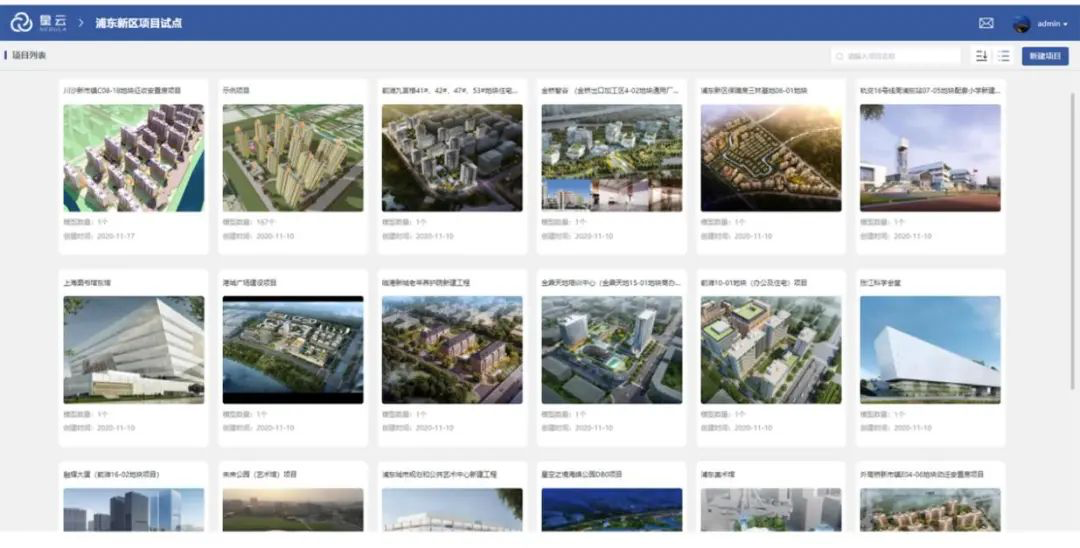The image size is (1080, 548).
Task: Click the 浦东美术馆 card title
Action: (718, 474)
